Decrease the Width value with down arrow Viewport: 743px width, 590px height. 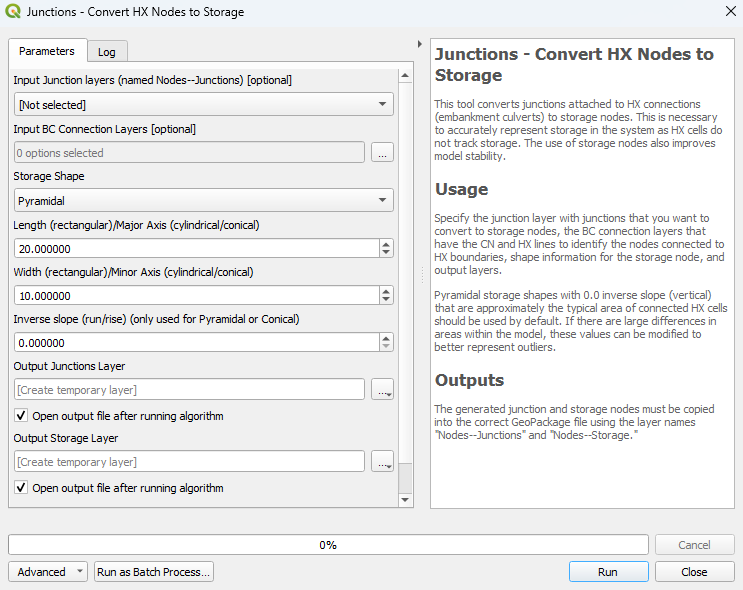(386, 300)
